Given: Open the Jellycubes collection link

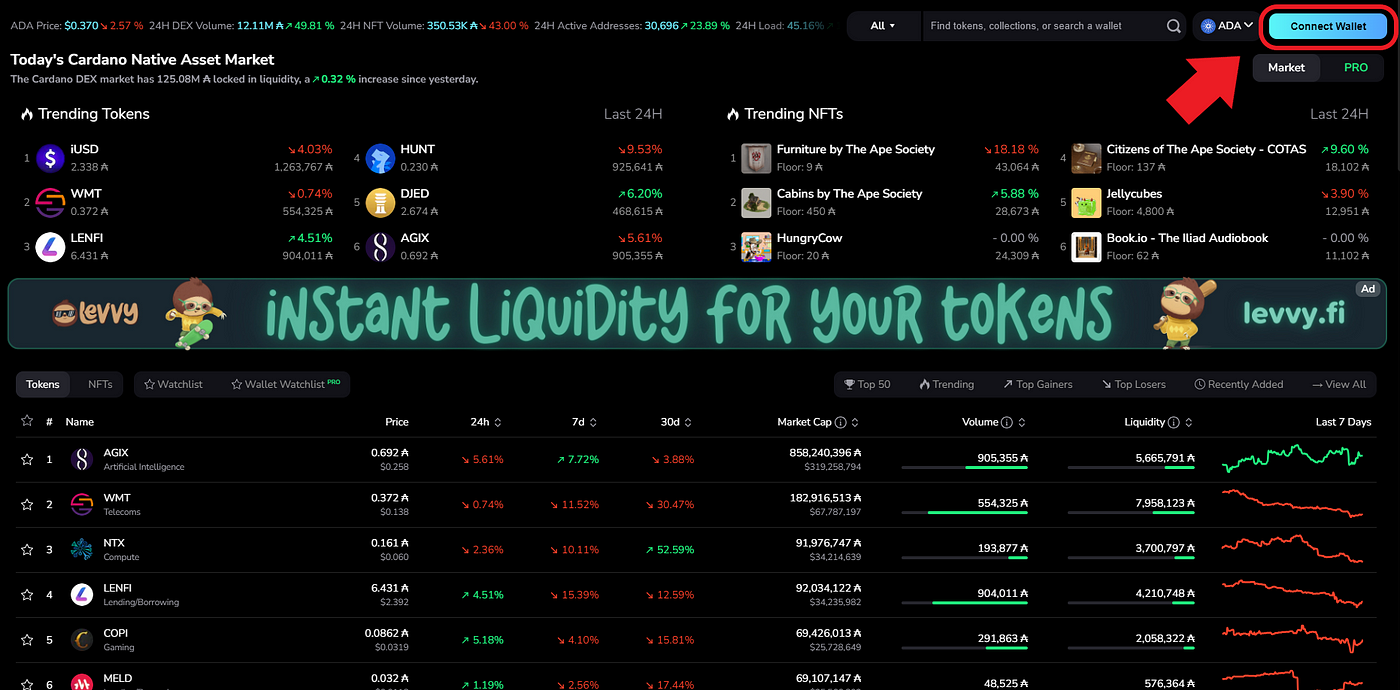Looking at the screenshot, I should click(x=1134, y=194).
